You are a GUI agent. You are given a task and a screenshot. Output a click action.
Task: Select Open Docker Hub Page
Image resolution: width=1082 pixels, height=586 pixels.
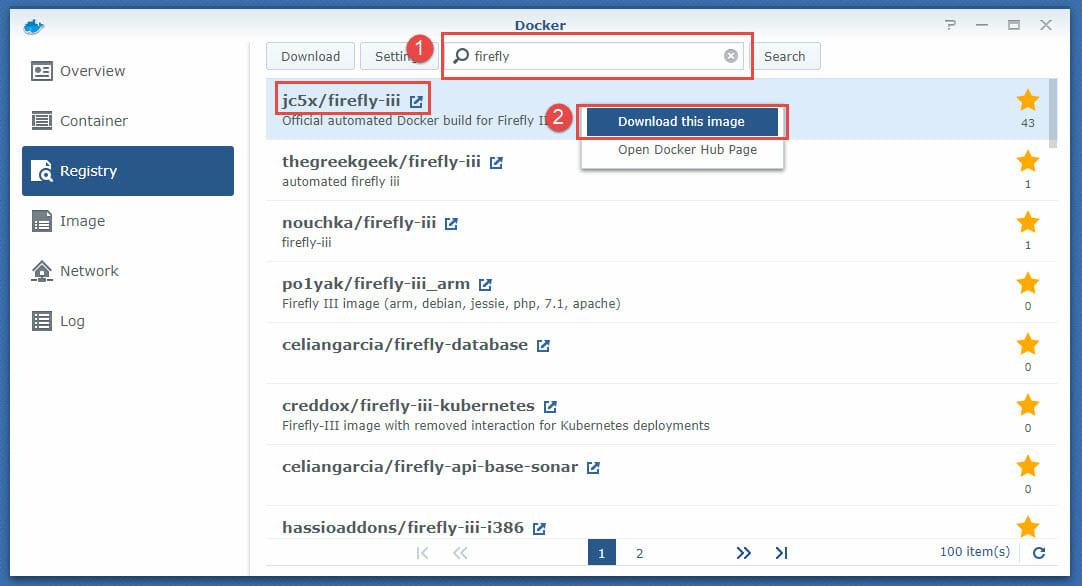tap(680, 149)
